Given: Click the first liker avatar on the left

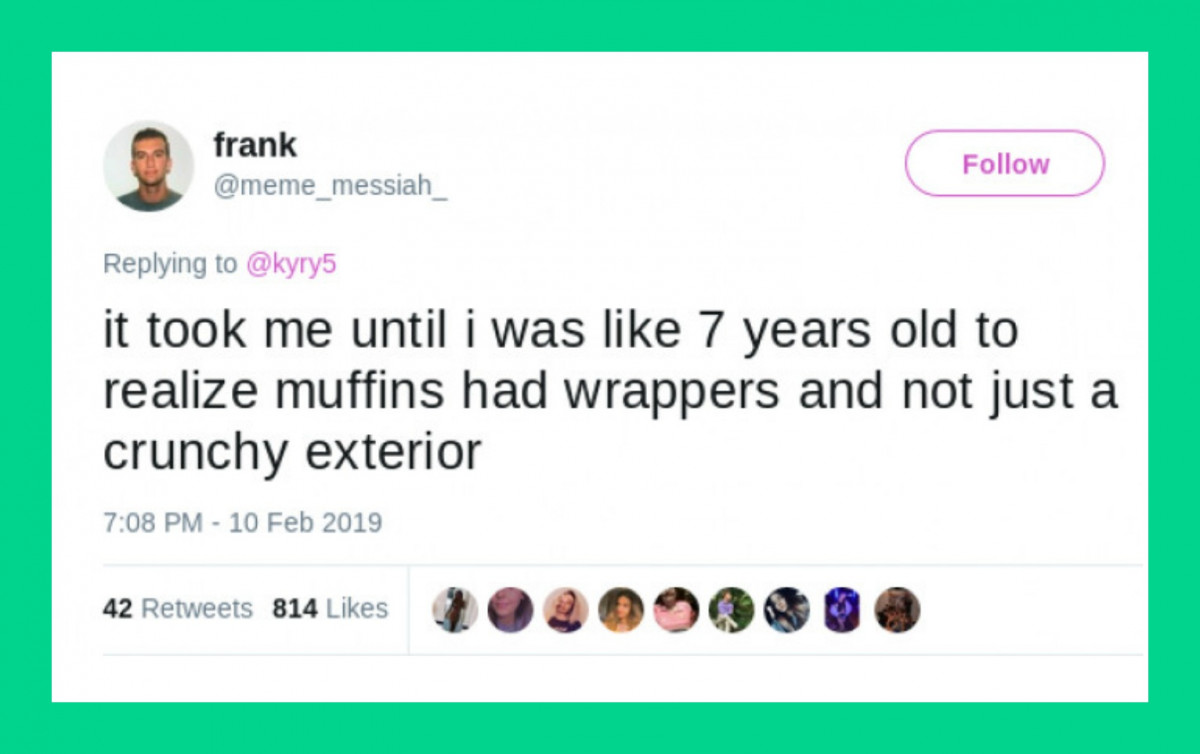Looking at the screenshot, I should click(455, 609).
